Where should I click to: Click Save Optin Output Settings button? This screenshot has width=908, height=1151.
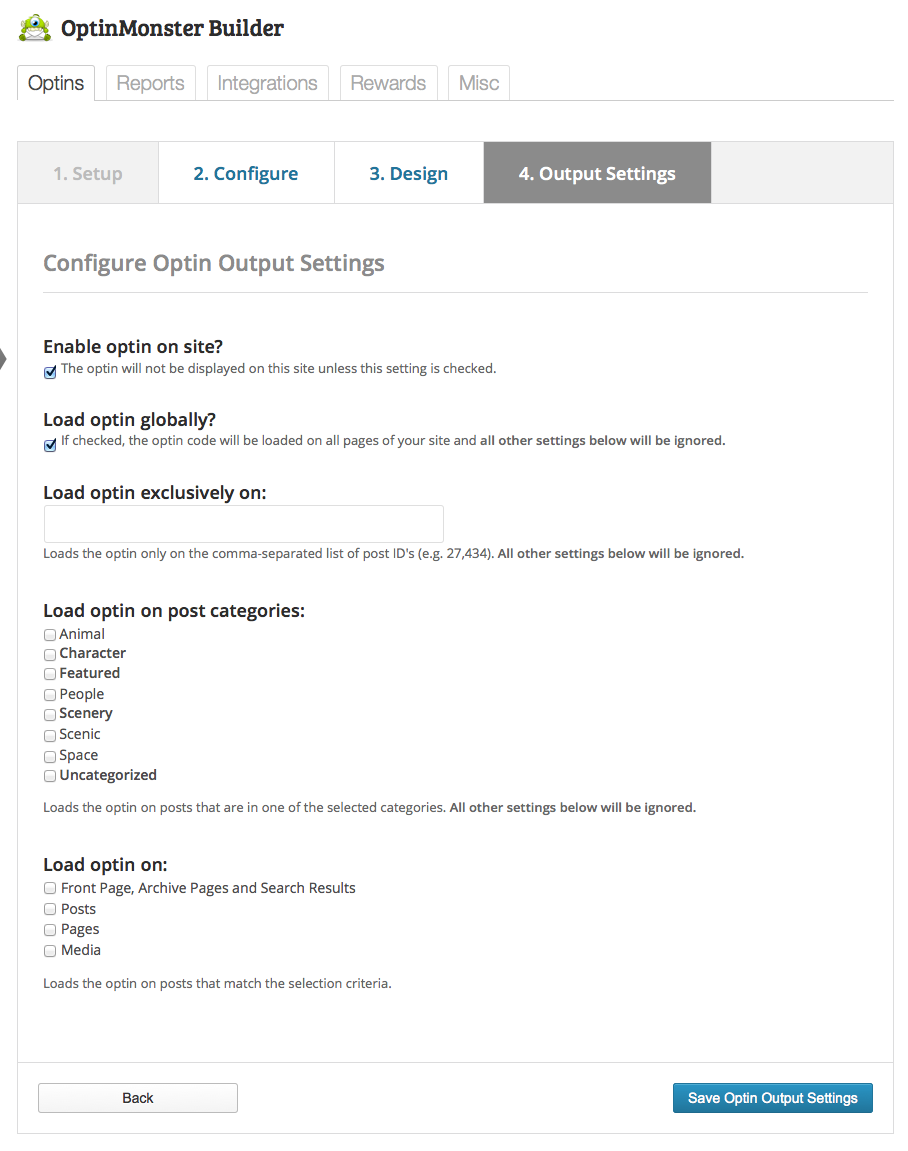click(772, 1098)
